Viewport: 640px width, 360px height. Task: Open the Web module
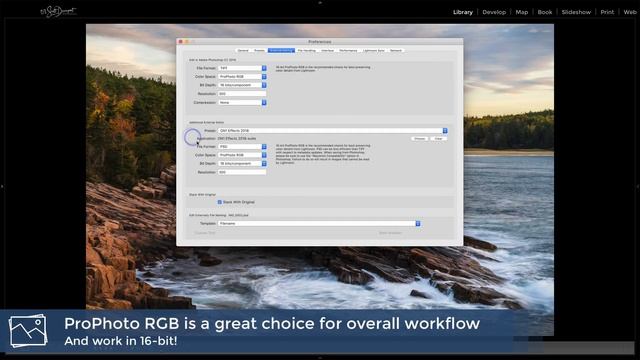click(630, 12)
